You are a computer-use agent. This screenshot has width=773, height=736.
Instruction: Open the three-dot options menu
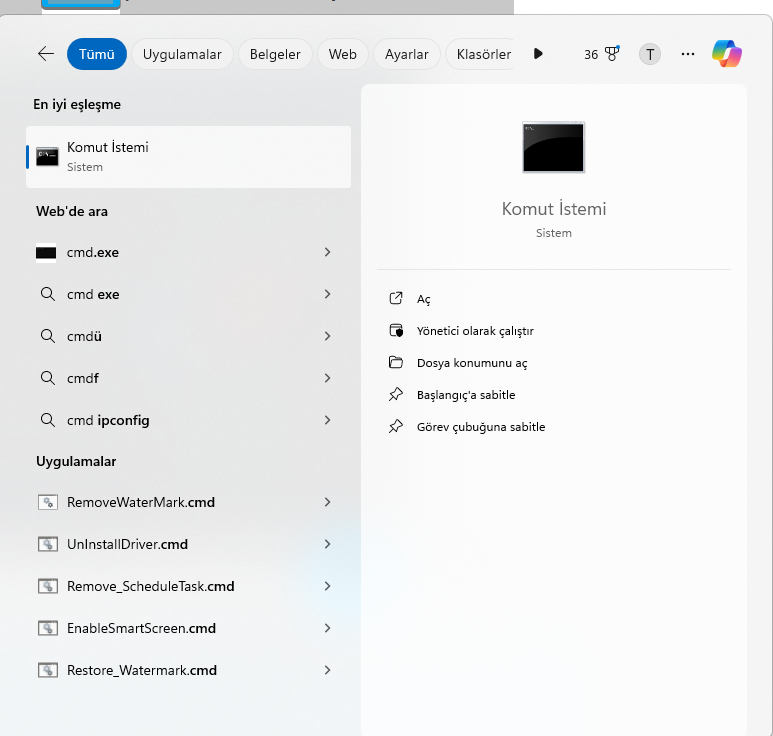pos(688,54)
